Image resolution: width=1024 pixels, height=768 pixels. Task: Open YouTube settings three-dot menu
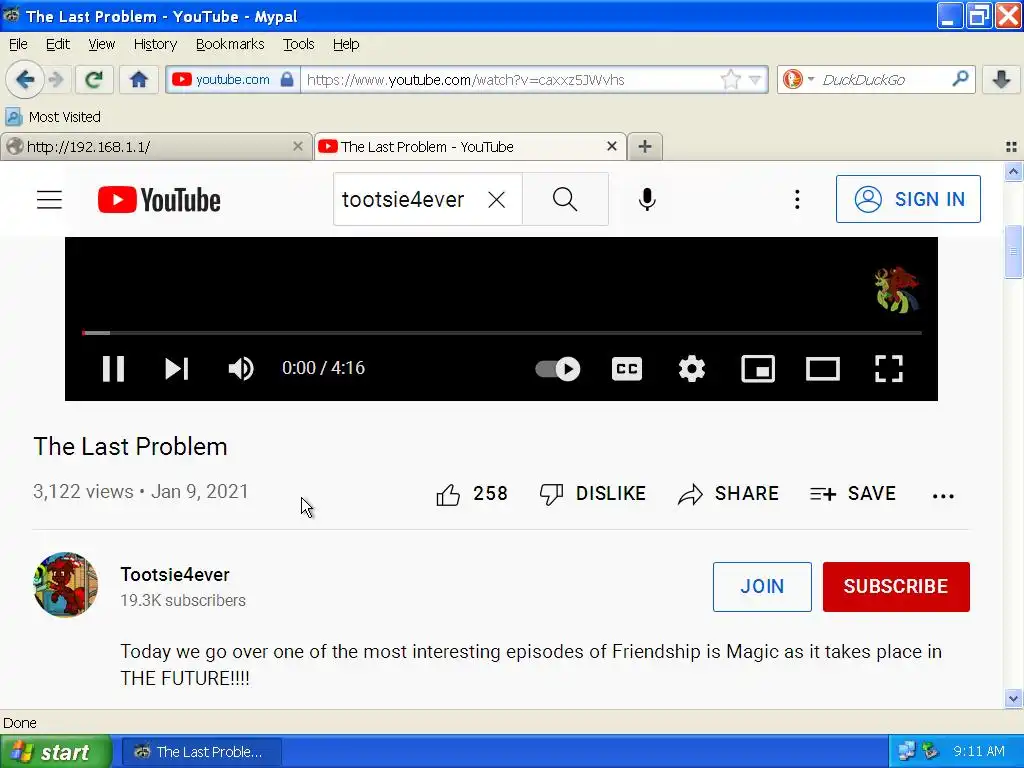click(797, 199)
